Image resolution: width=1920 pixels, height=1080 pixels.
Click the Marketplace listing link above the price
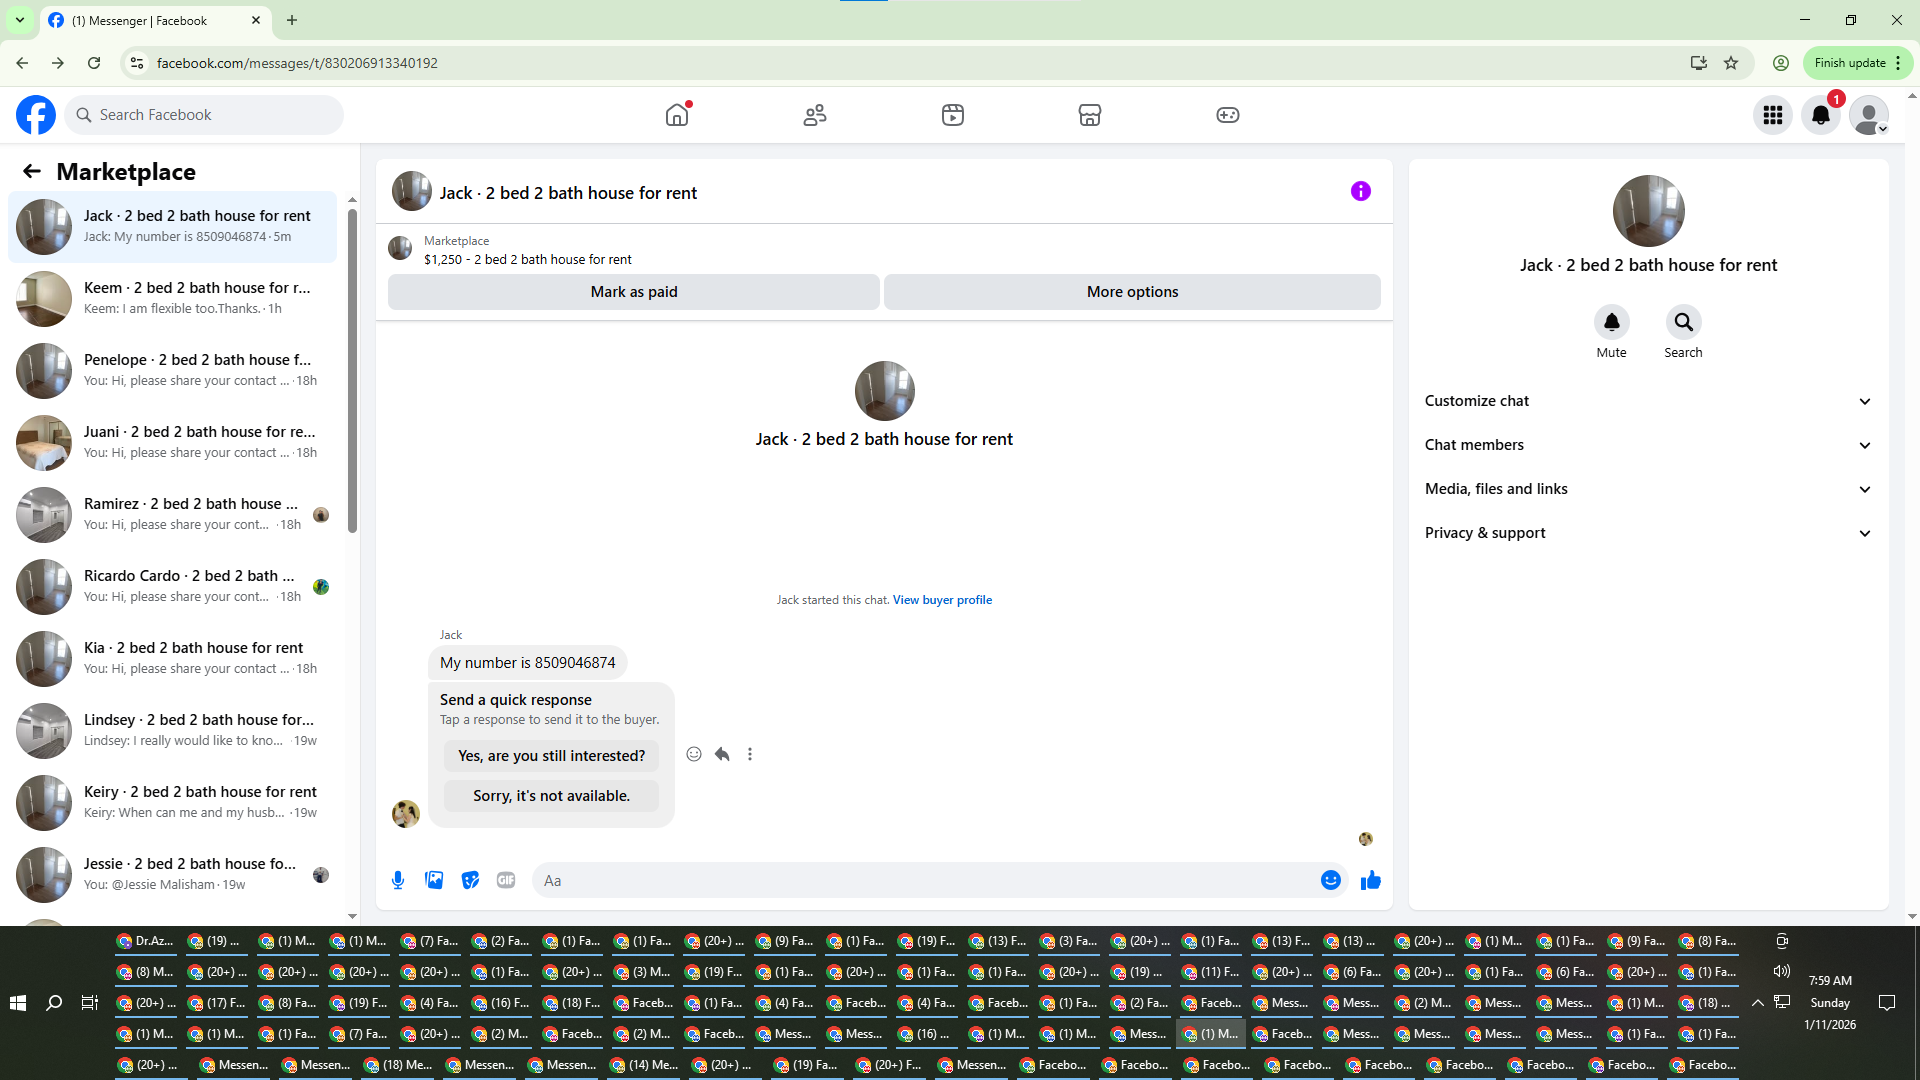[x=456, y=241]
